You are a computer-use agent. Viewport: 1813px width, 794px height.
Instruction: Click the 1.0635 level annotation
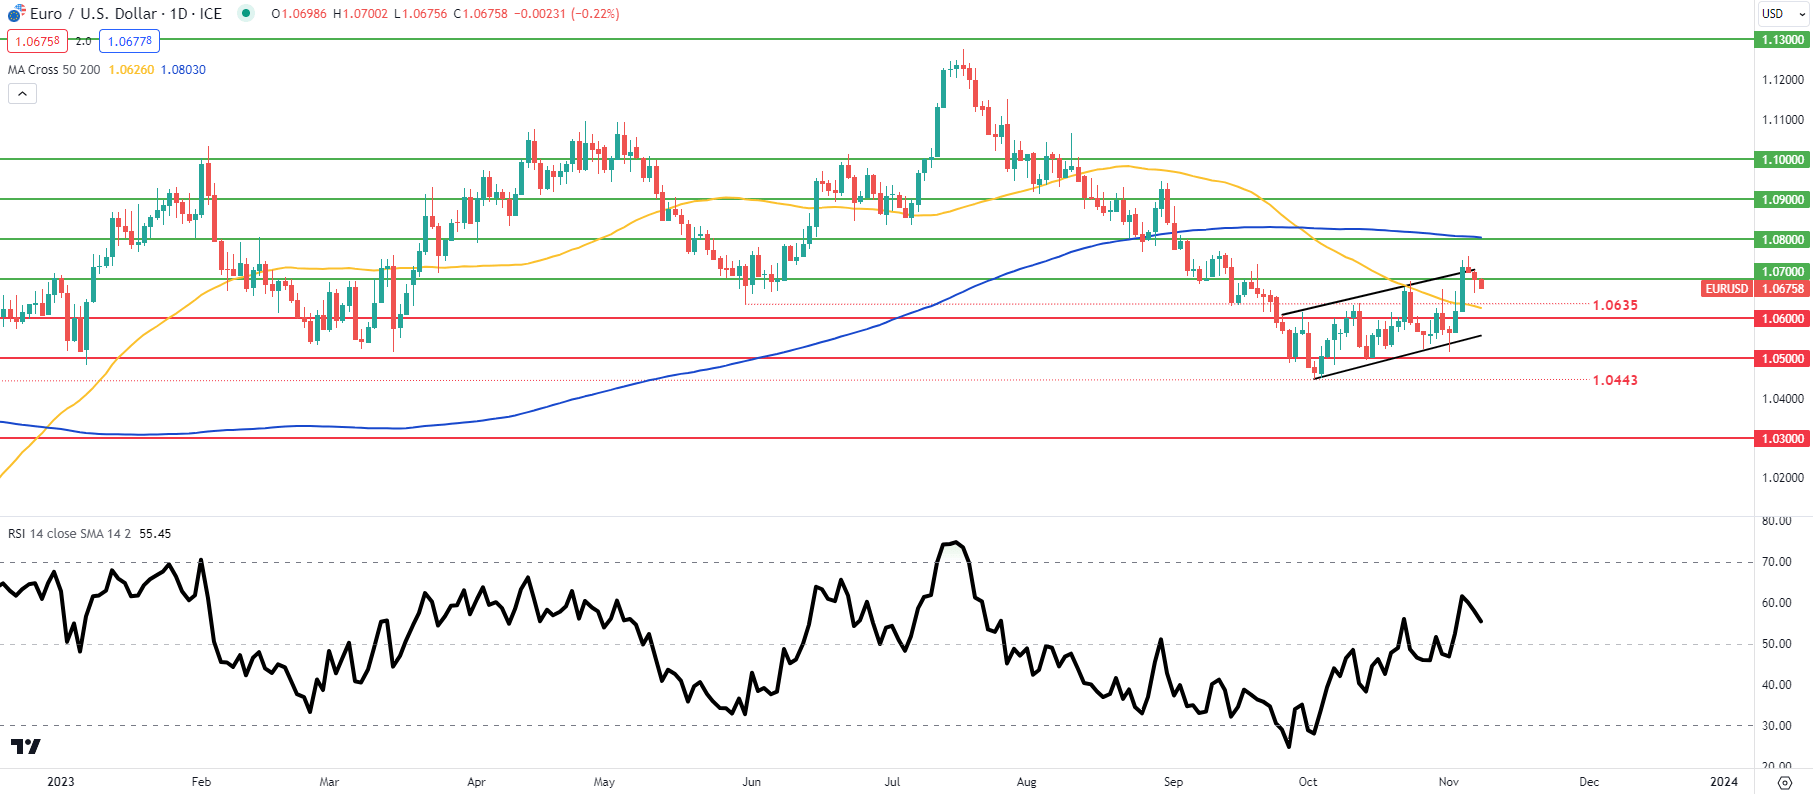(x=1615, y=305)
